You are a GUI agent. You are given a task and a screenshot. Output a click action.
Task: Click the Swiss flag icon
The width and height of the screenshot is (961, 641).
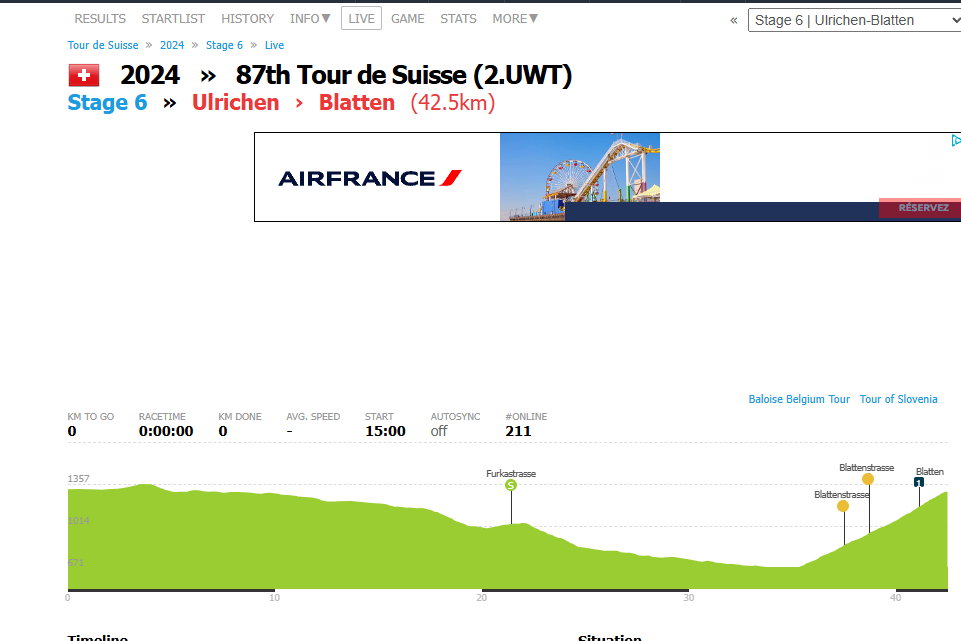coord(83,75)
